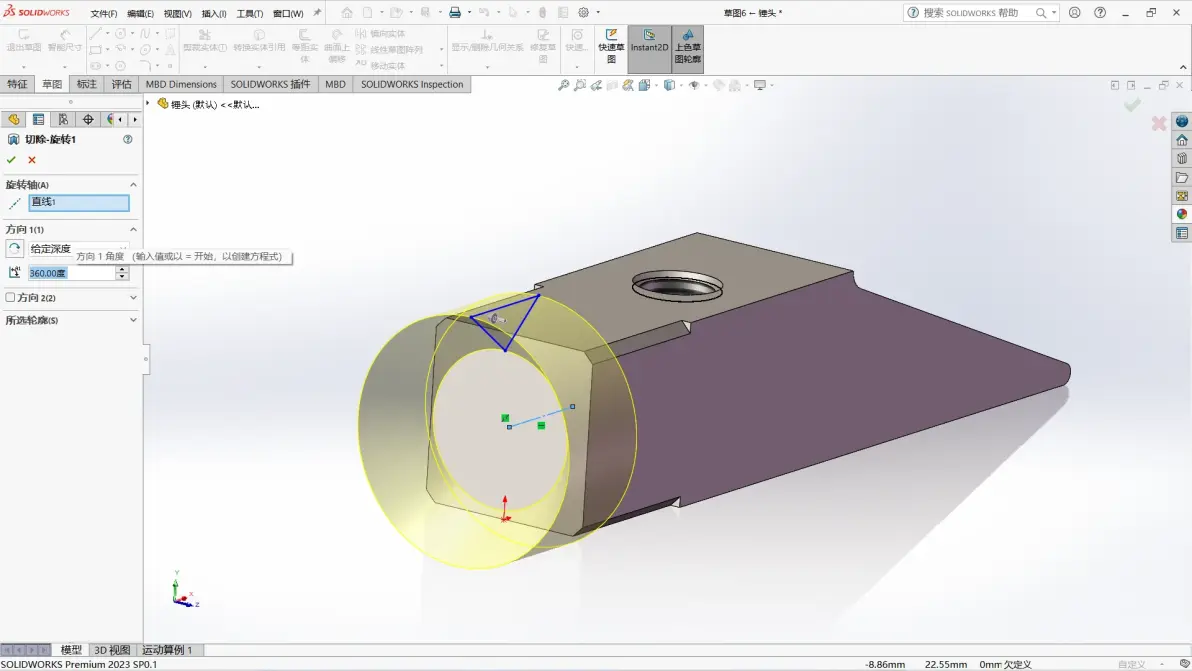Toggle the 快速草图 rapid sketch button

610,49
